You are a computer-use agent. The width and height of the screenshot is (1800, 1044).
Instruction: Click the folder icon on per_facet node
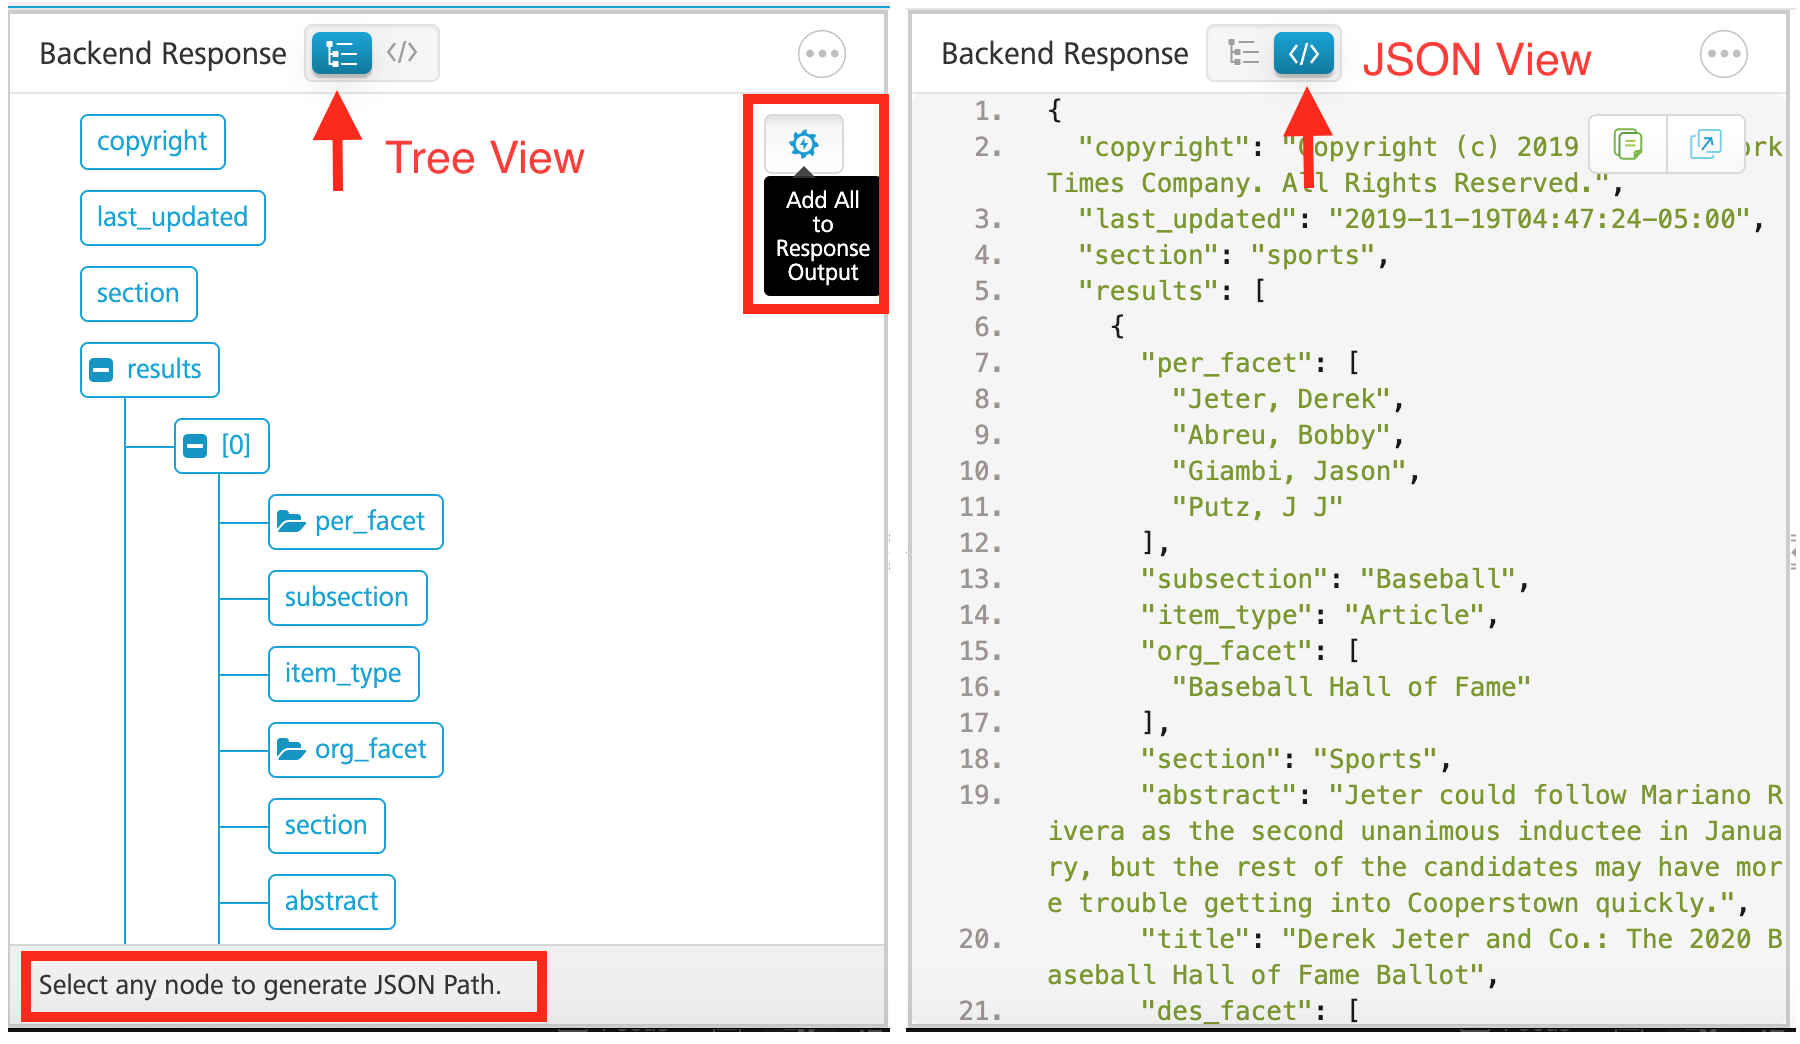pos(290,521)
